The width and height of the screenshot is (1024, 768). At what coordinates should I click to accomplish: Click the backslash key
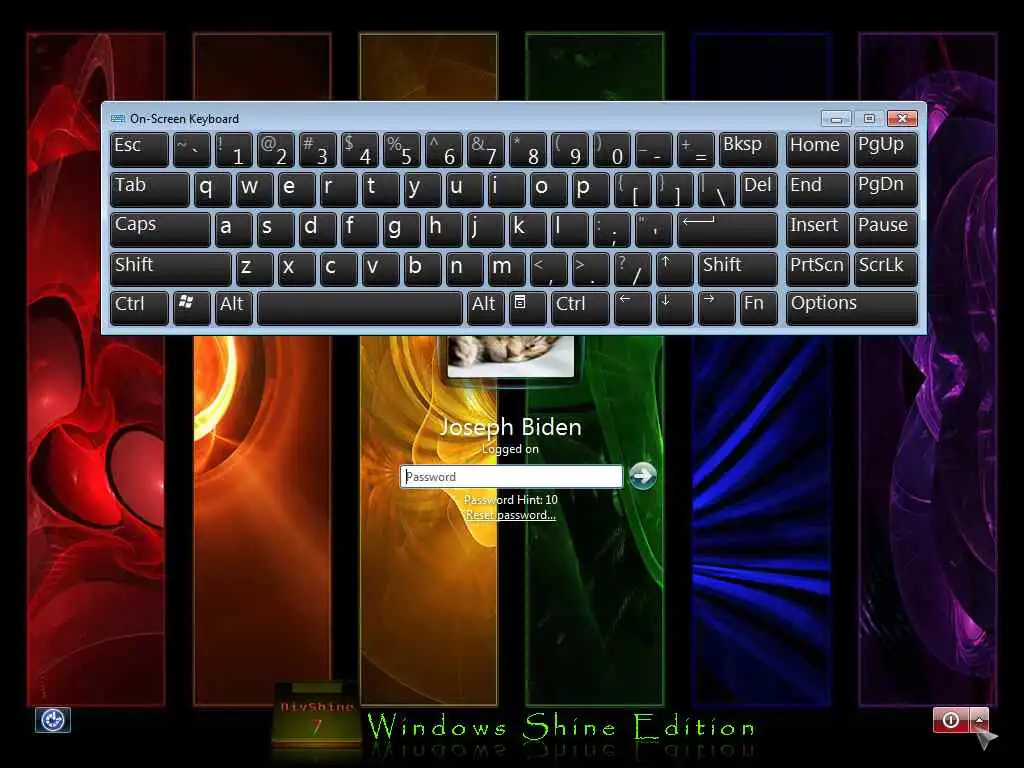[716, 189]
